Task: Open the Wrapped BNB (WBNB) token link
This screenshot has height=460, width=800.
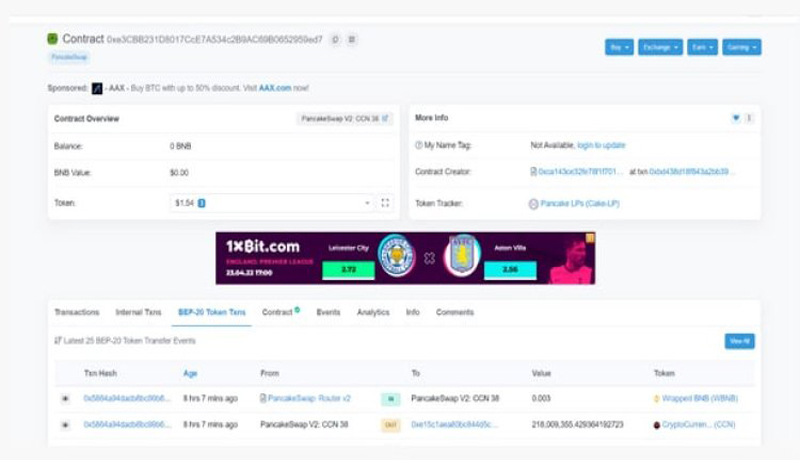Action: point(700,398)
